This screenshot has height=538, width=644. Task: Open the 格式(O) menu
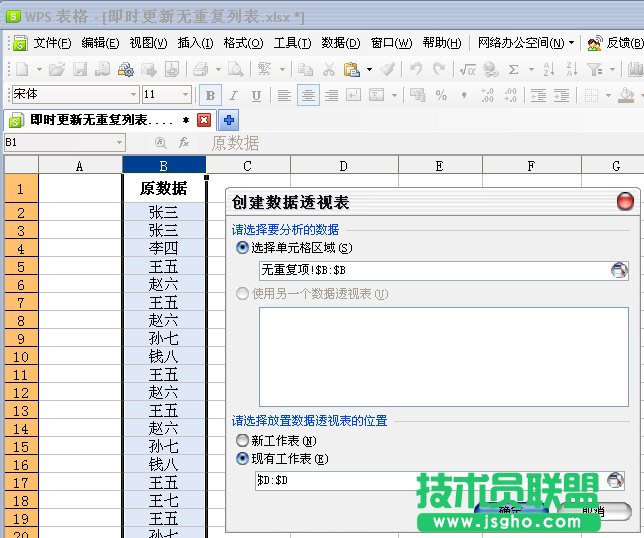244,43
